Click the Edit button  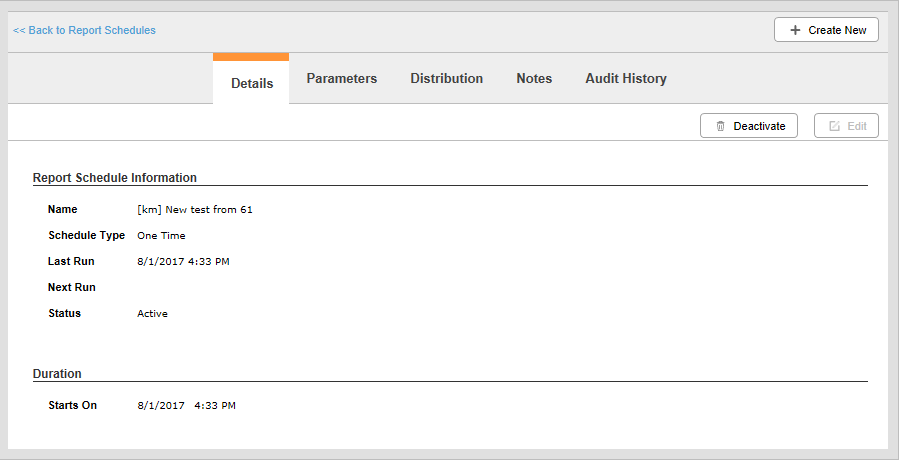coord(846,126)
